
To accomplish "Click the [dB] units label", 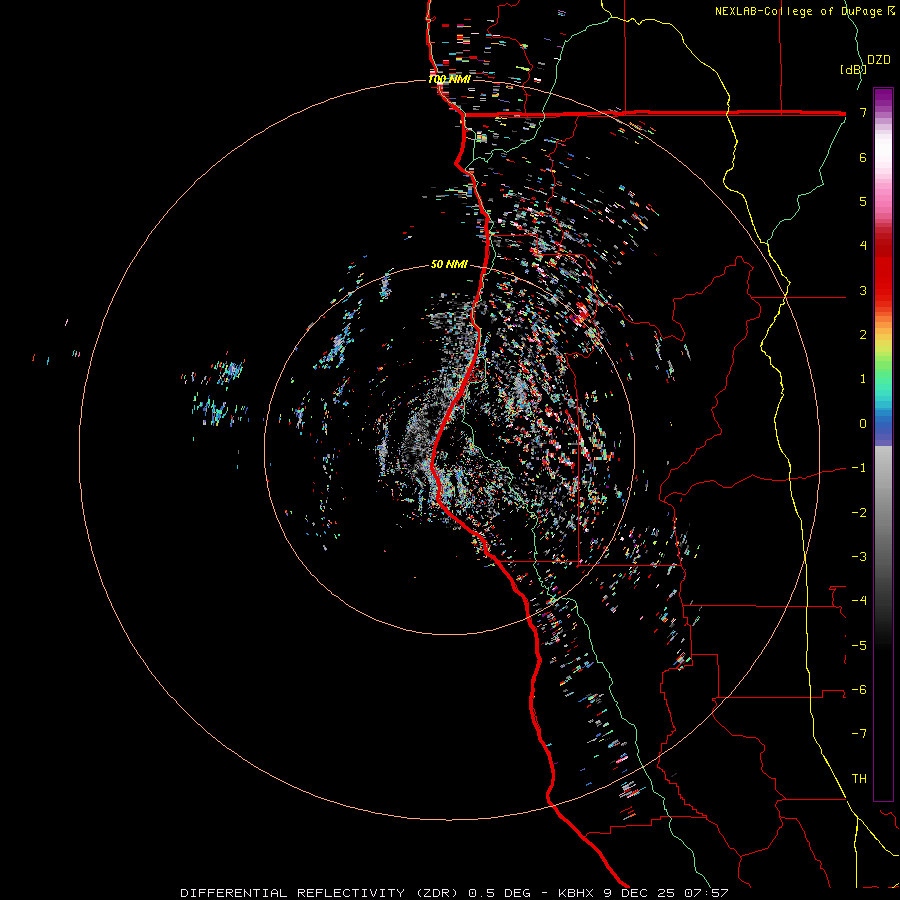I will 852,69.
